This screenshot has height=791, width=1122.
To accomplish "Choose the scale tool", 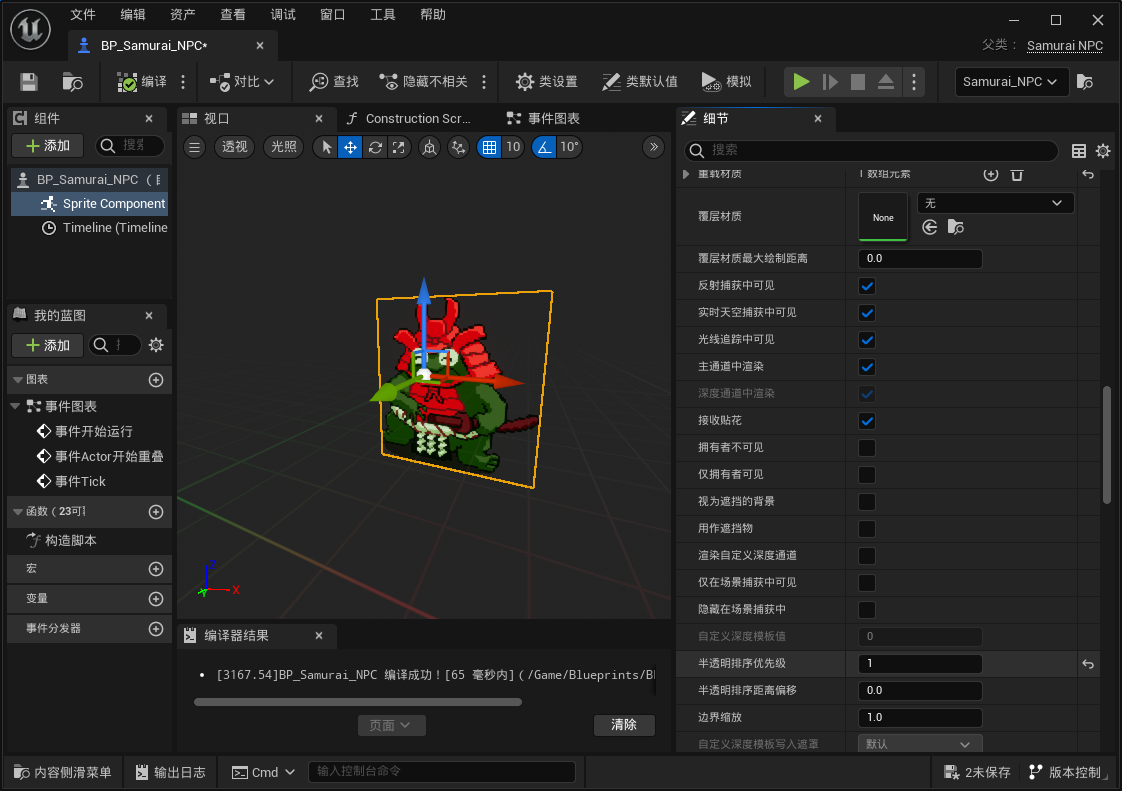I will (399, 147).
